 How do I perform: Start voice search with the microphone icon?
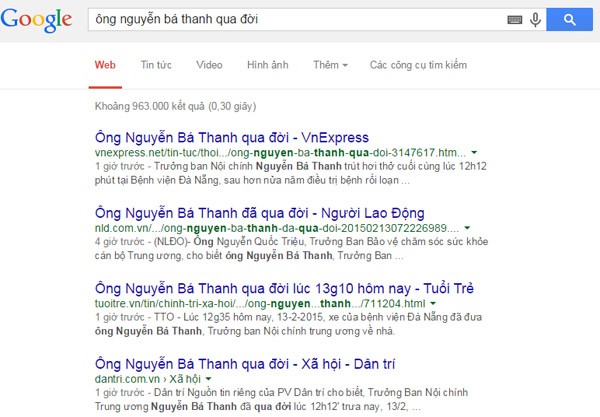[x=535, y=20]
